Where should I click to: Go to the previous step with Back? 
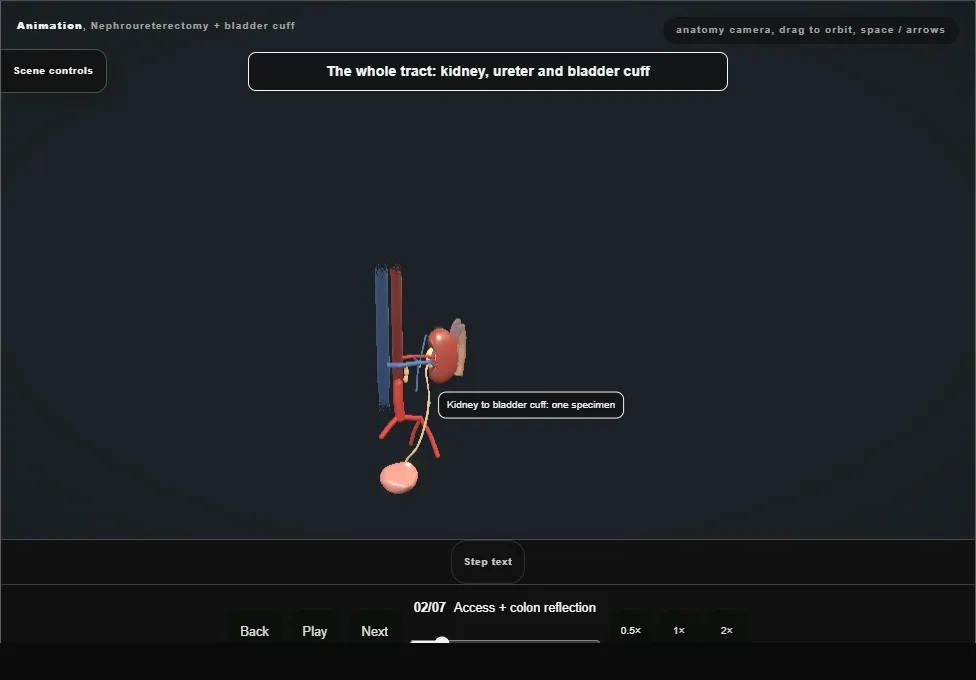(255, 631)
